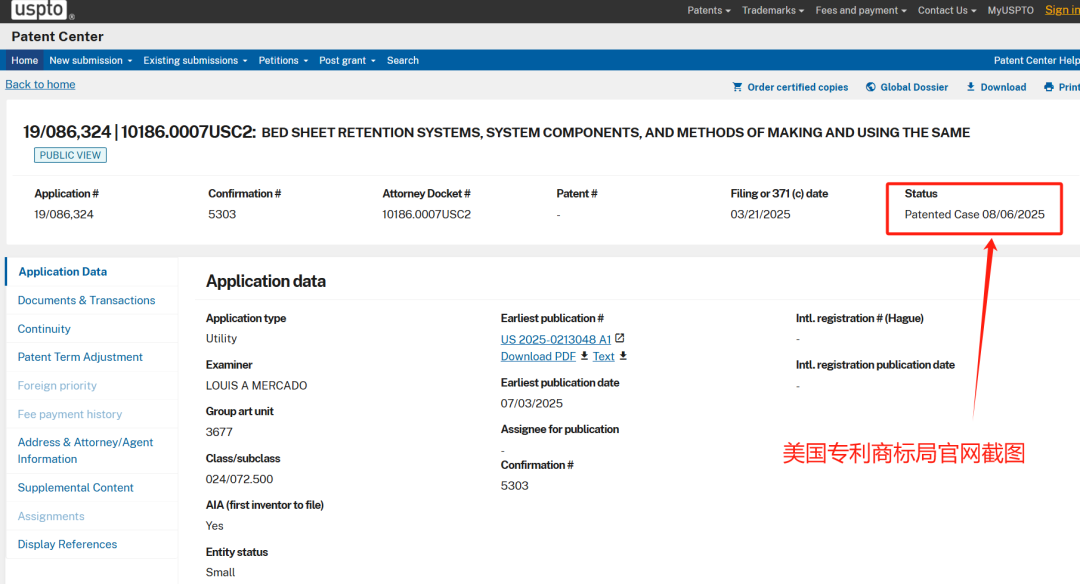Open Patent Term Adjustment in the sidebar
Viewport: 1080px width, 584px height.
pyautogui.click(x=80, y=357)
